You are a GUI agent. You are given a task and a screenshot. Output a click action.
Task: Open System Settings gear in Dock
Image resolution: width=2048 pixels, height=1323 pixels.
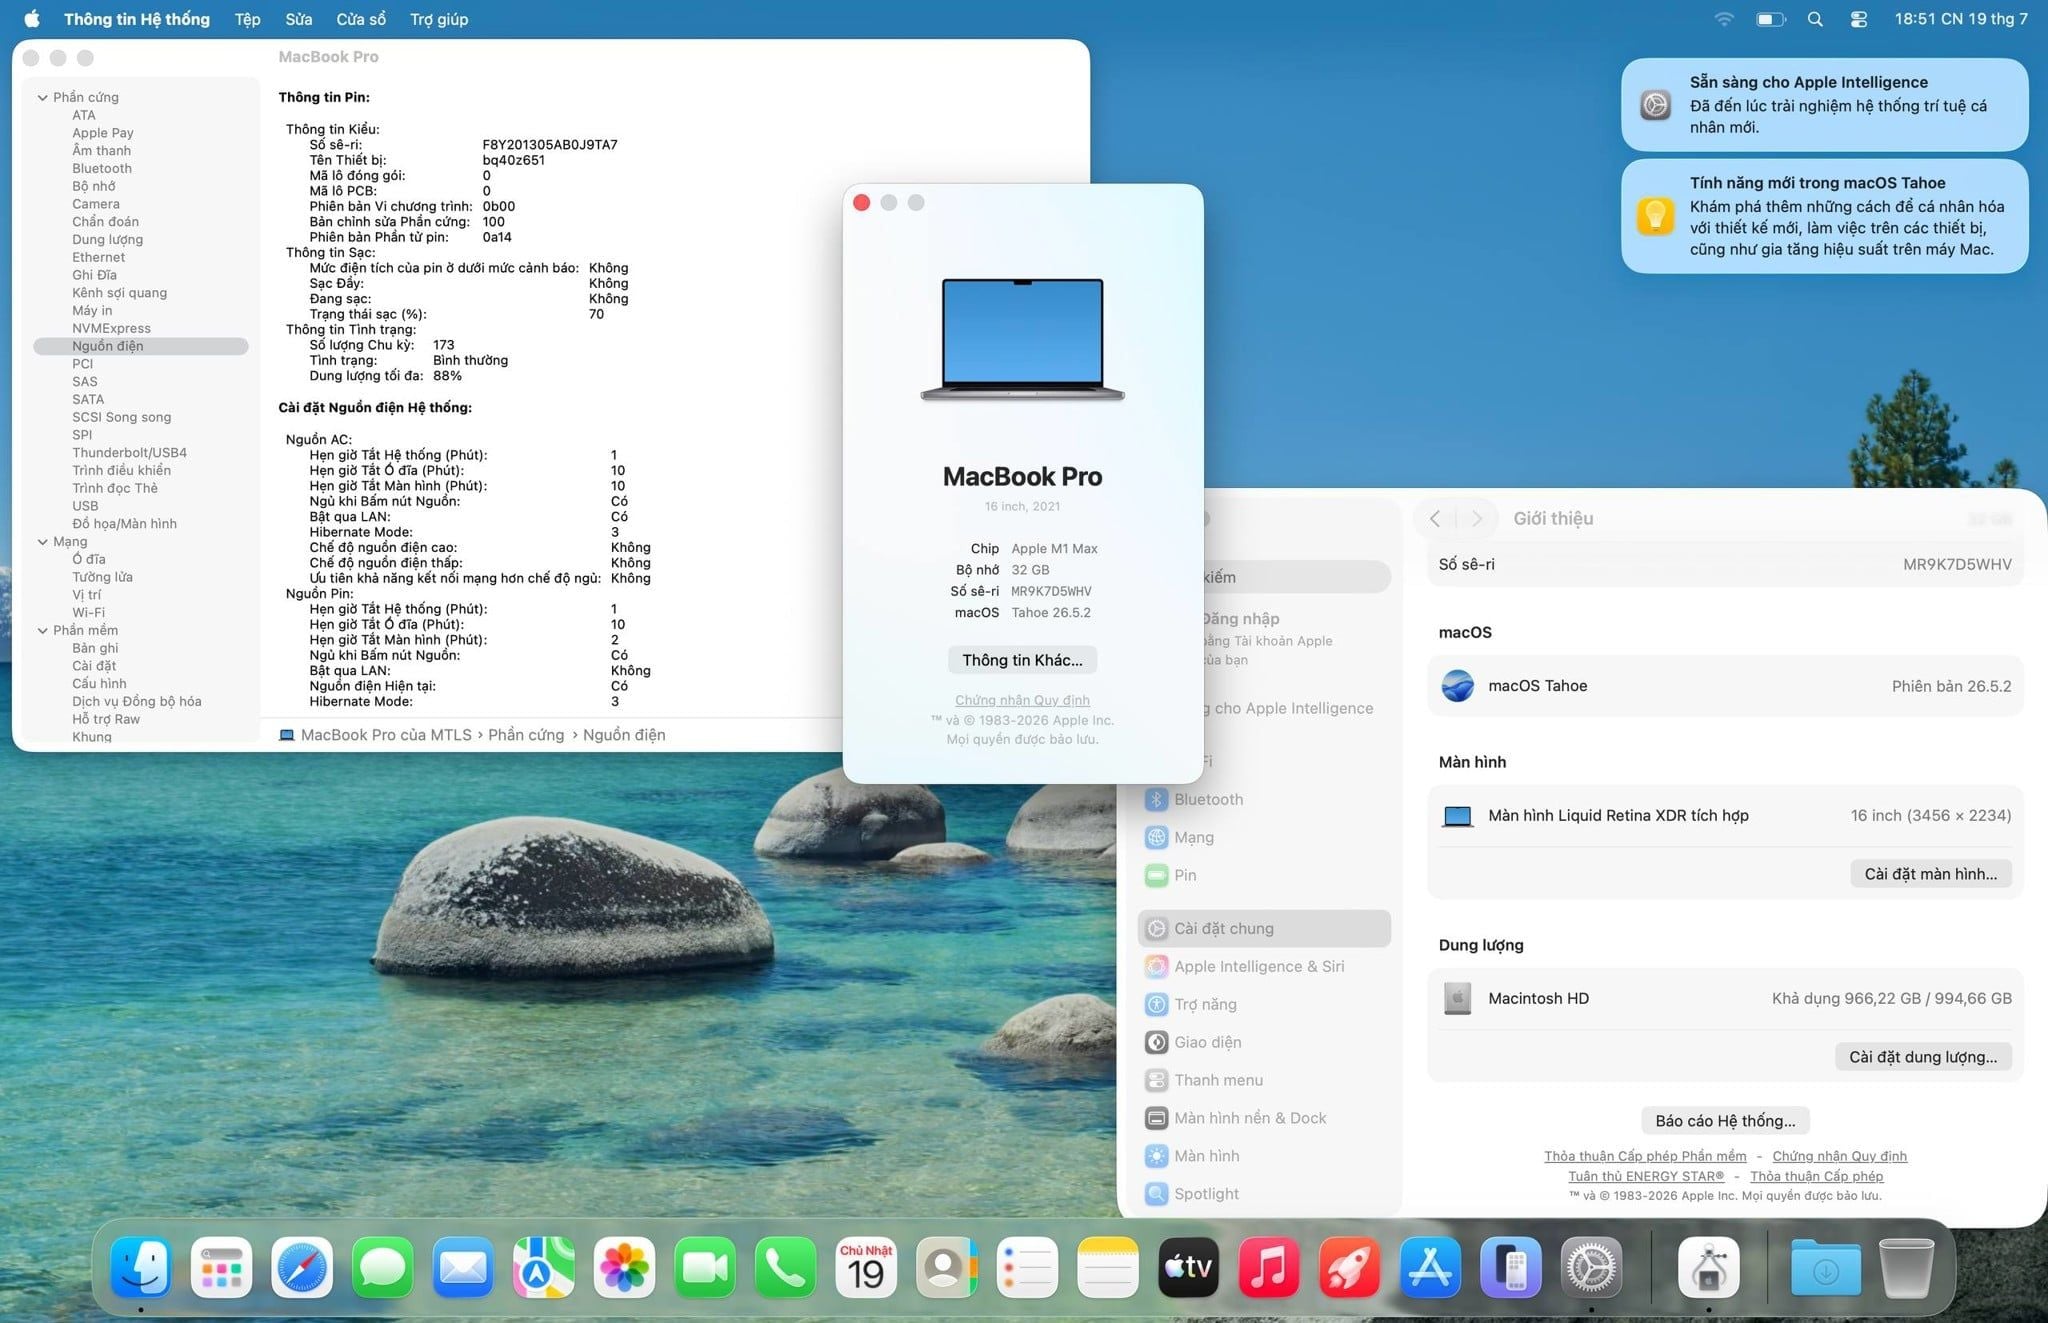[x=1592, y=1268]
